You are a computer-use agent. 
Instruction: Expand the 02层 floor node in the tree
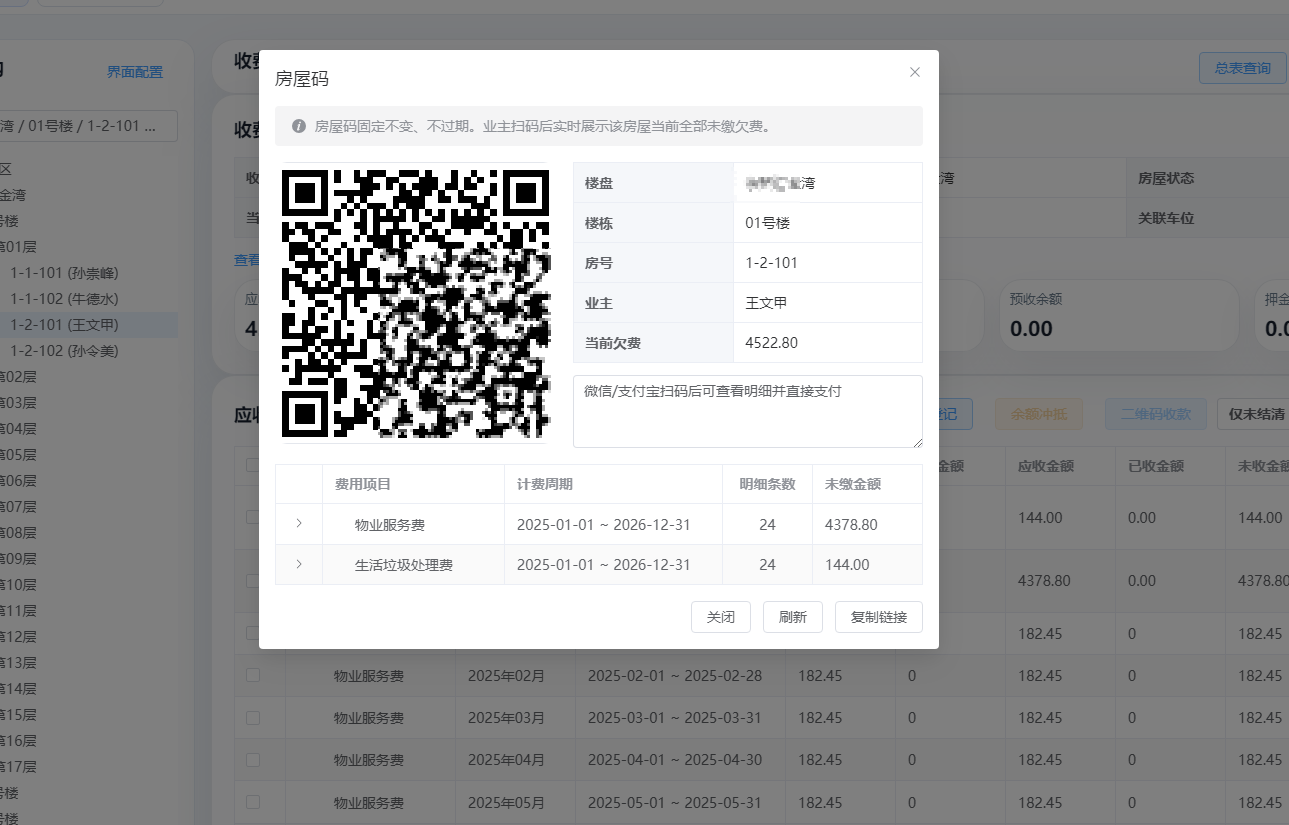[x=18, y=377]
